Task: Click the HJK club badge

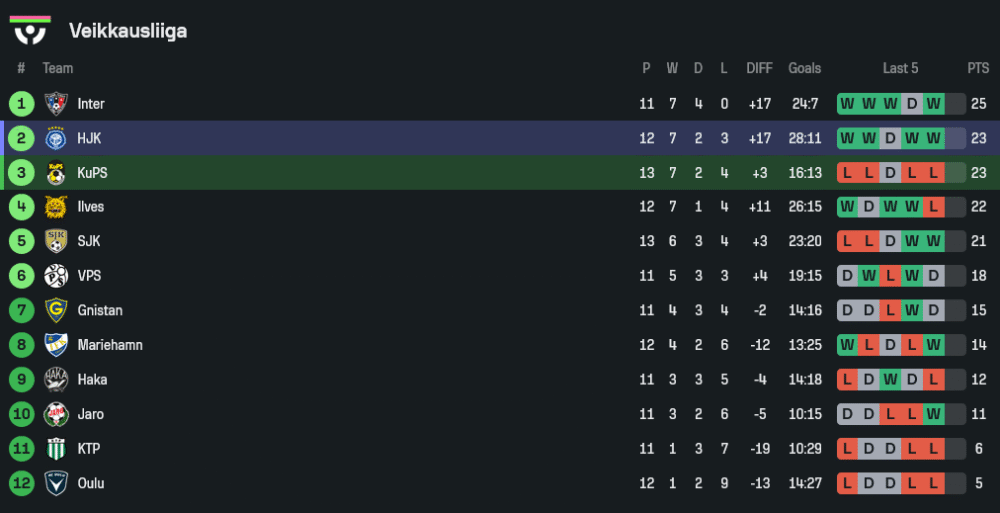Action: 55,138
